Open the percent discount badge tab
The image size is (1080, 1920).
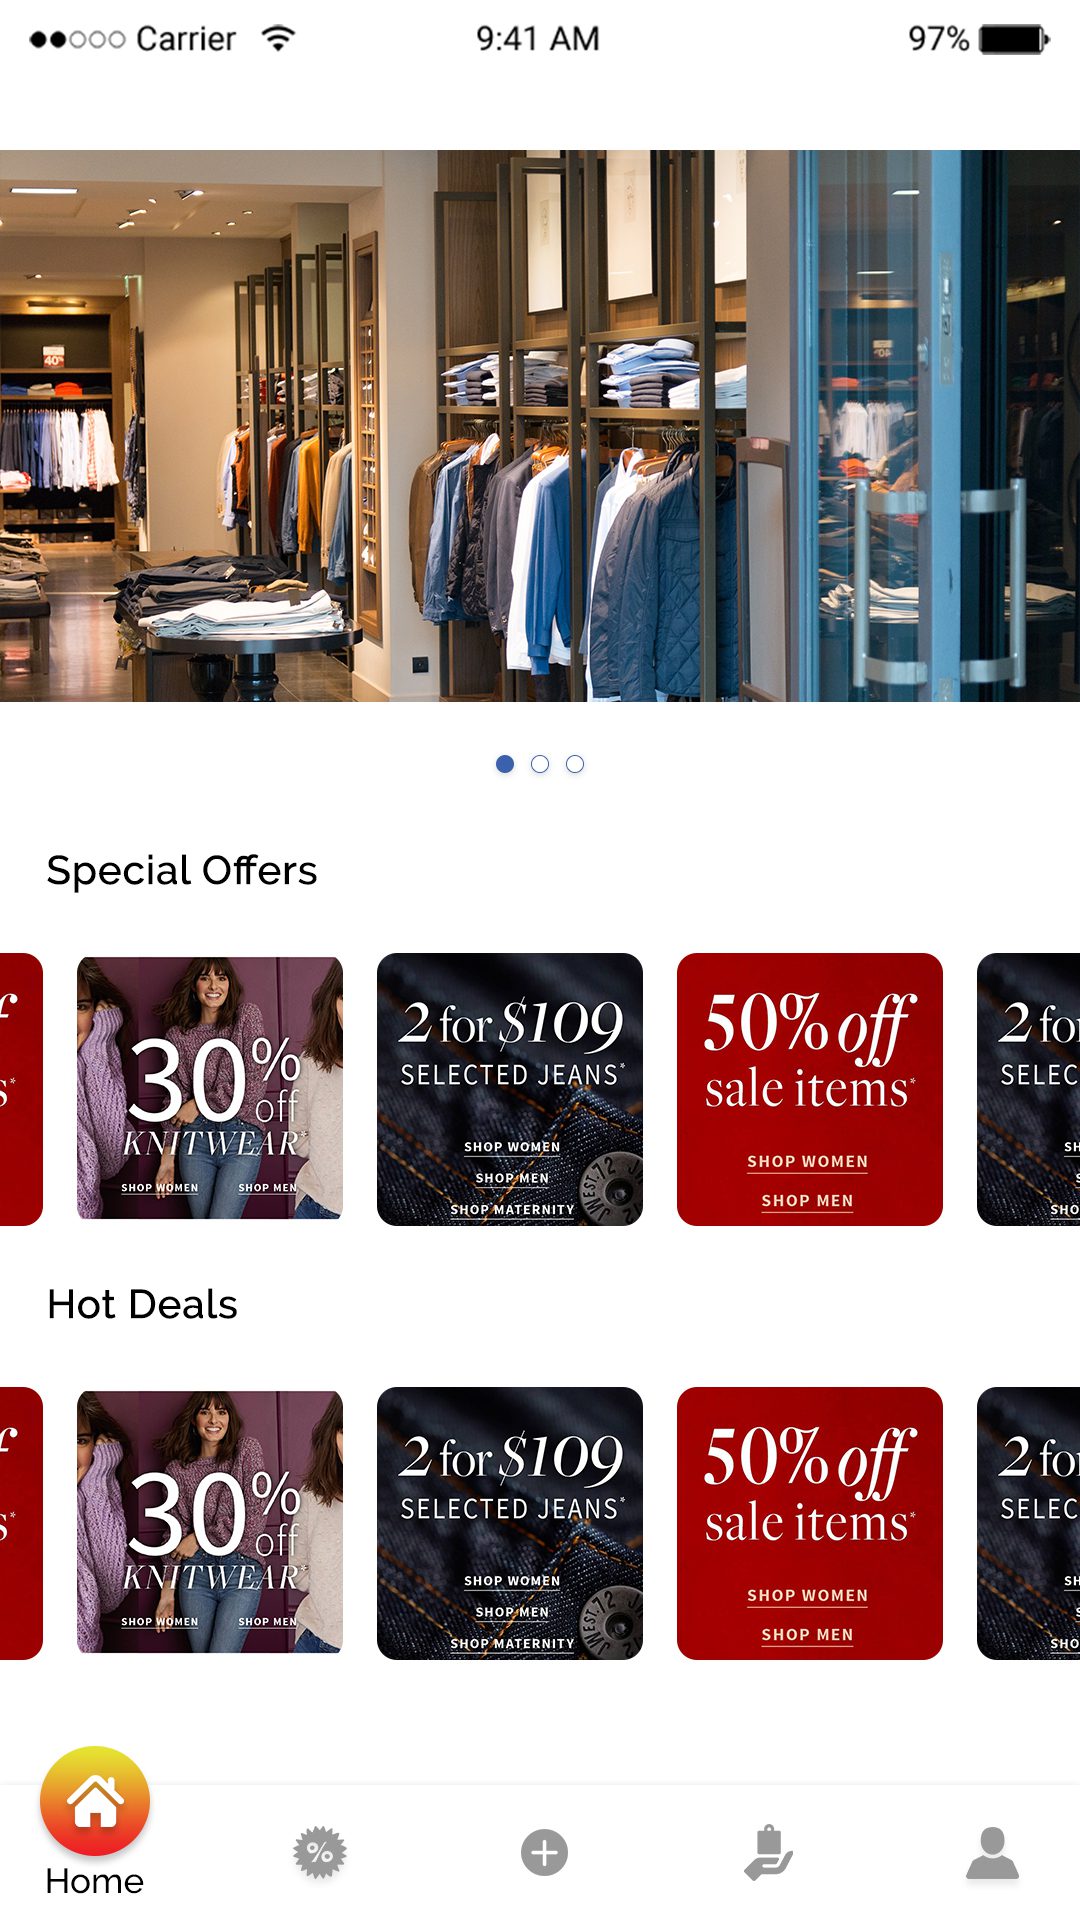tap(320, 1853)
